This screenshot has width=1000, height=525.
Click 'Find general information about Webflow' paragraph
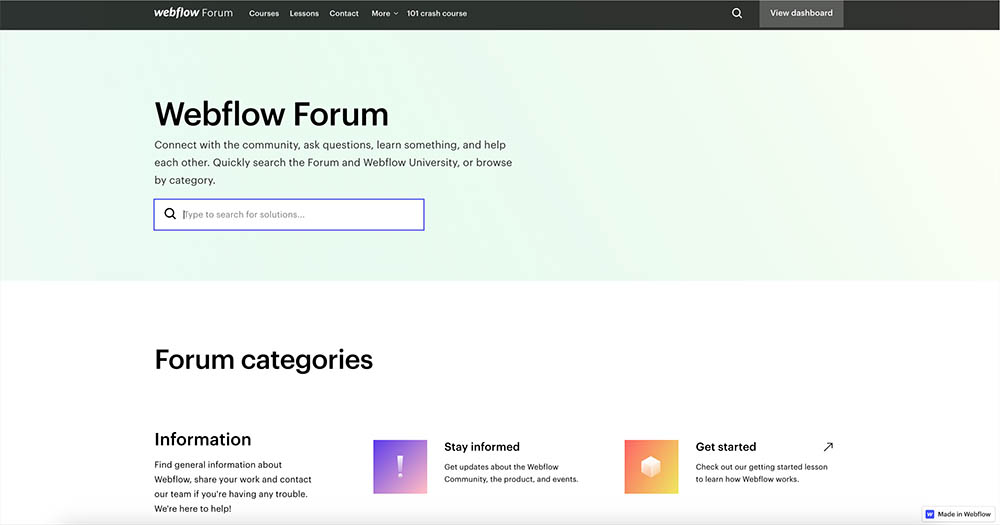coord(233,487)
